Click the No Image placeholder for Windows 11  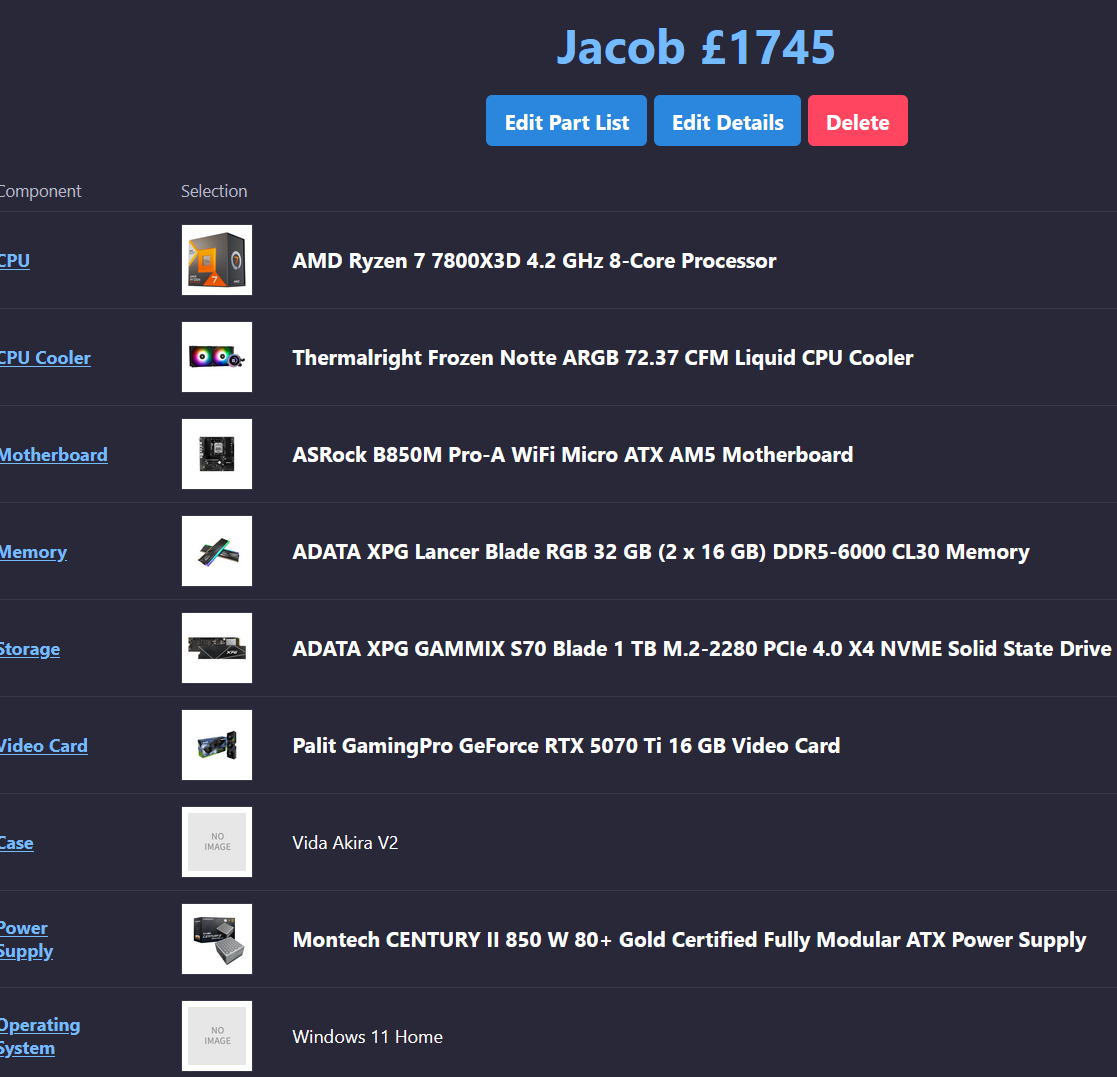(x=217, y=1035)
